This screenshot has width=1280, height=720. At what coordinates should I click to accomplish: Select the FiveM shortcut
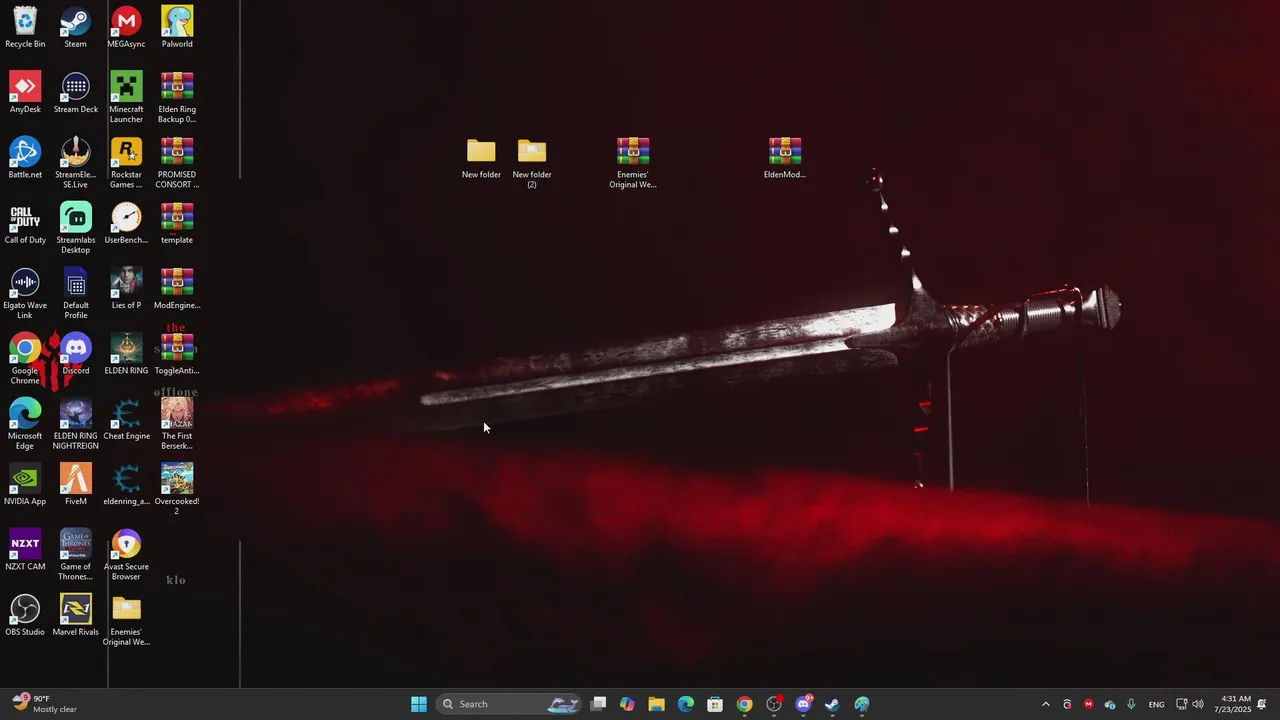[75, 484]
